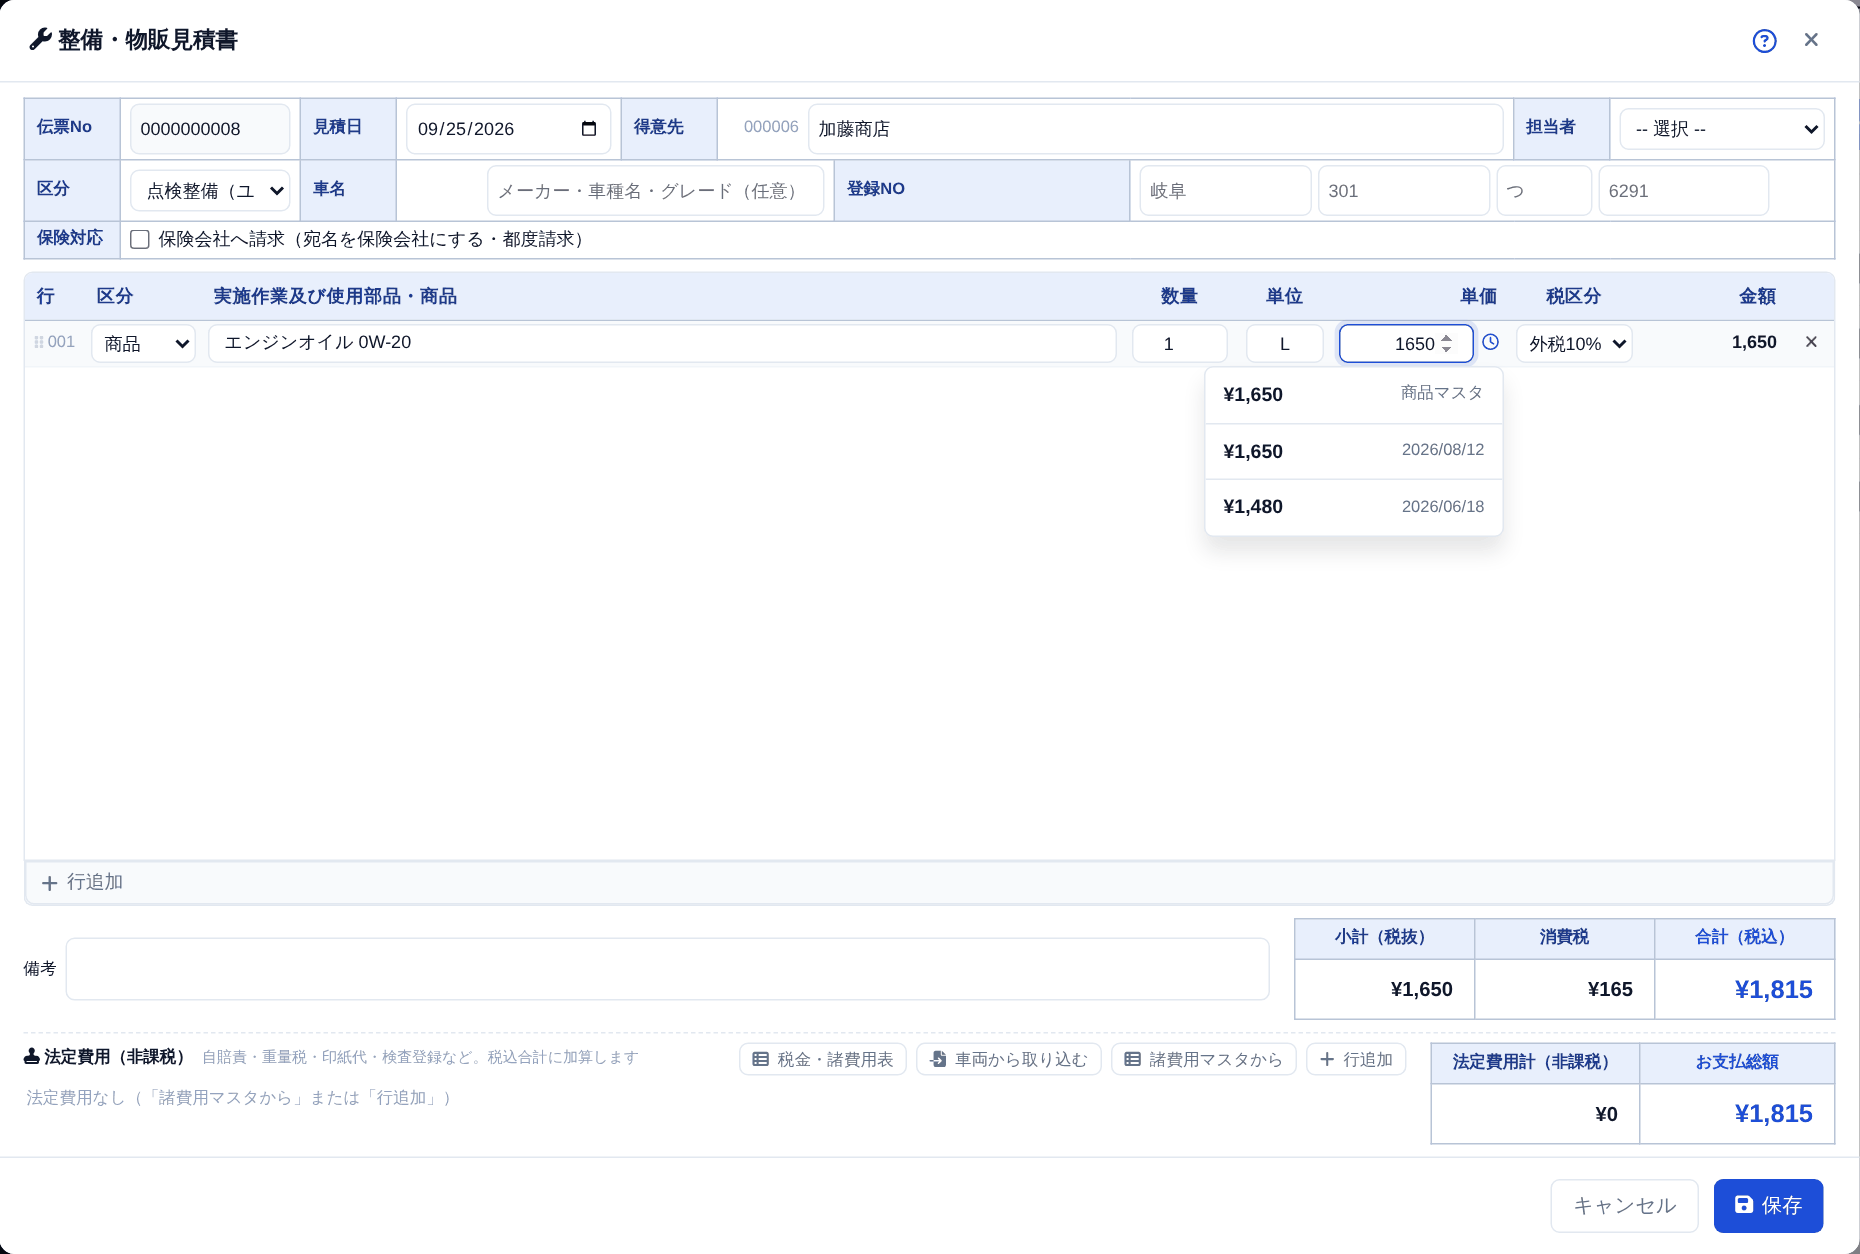Click the 数量 field of row 001
Viewport: 1860px width, 1254px height.
tap(1179, 343)
